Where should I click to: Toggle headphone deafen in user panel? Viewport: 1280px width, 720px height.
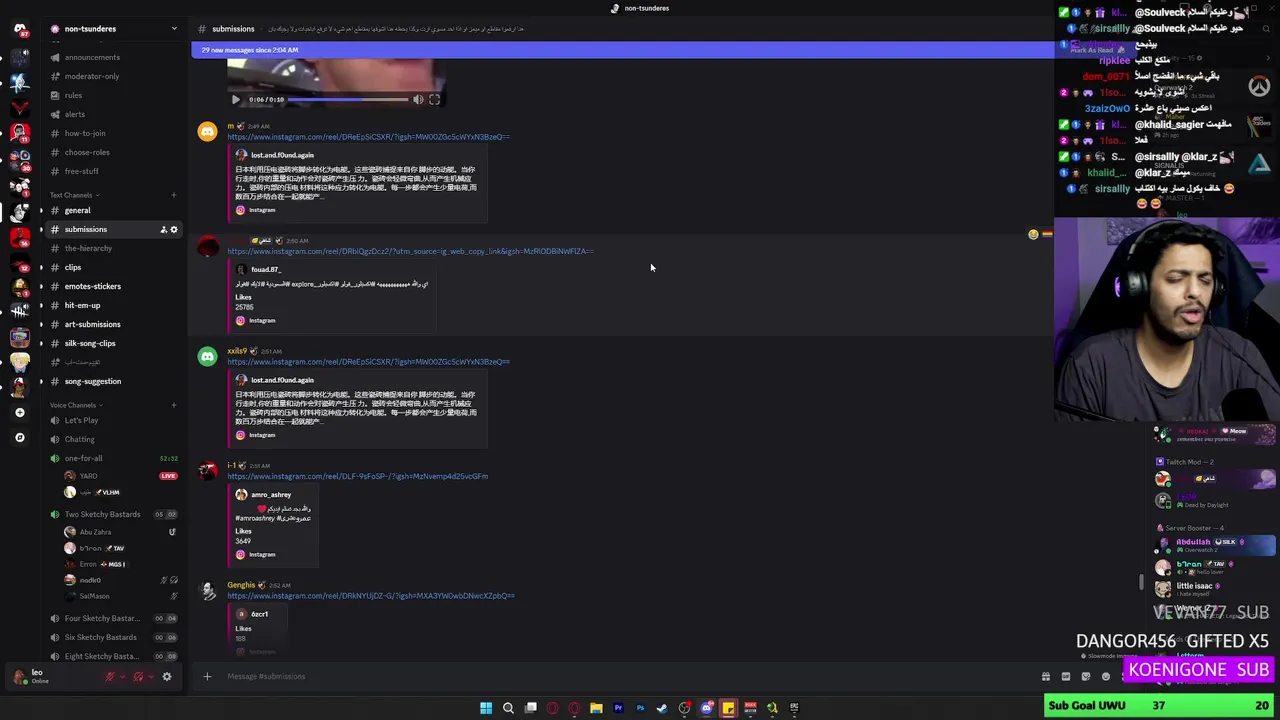138,677
